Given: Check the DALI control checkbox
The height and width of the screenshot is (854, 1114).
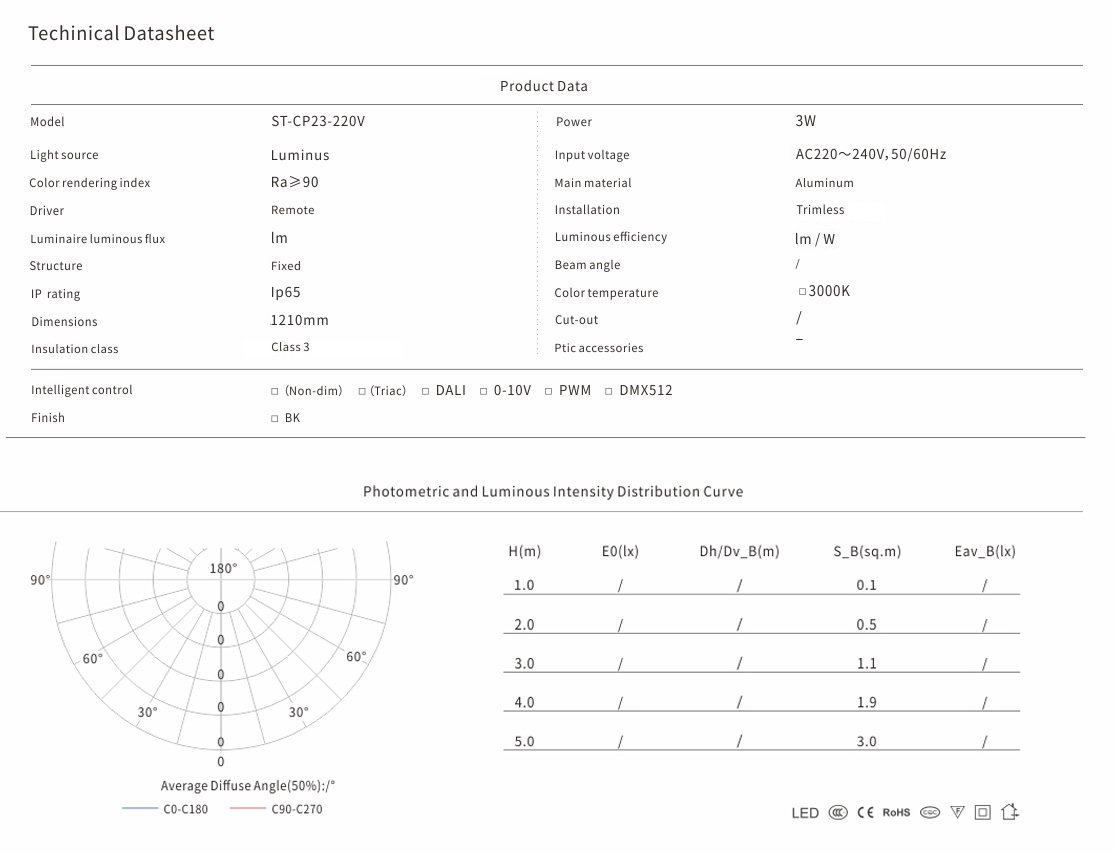Looking at the screenshot, I should [x=425, y=391].
